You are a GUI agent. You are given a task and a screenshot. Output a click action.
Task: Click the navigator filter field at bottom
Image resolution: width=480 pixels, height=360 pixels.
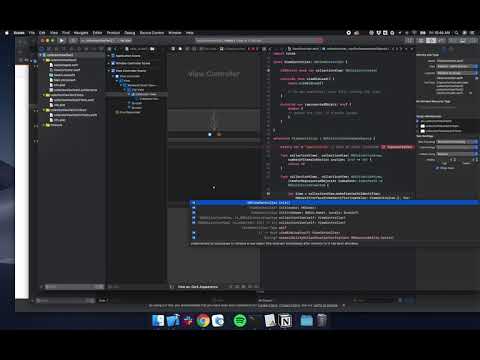click(x=74, y=287)
